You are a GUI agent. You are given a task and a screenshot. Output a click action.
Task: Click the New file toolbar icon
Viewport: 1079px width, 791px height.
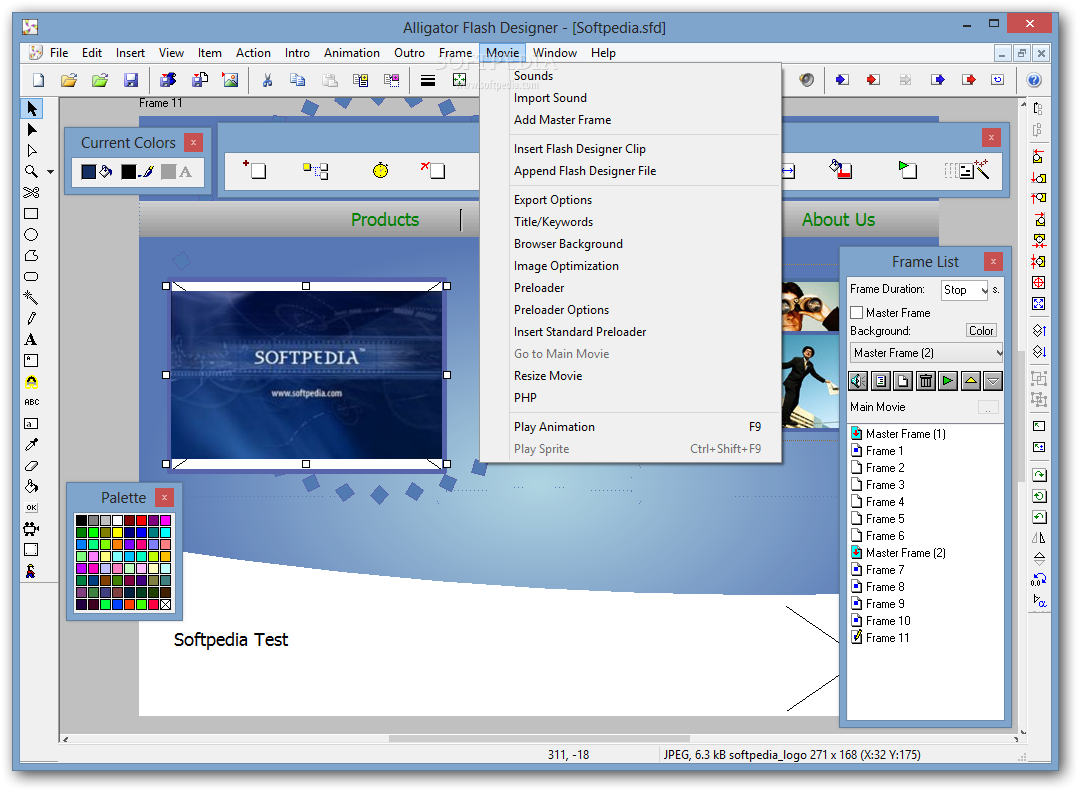click(x=39, y=81)
